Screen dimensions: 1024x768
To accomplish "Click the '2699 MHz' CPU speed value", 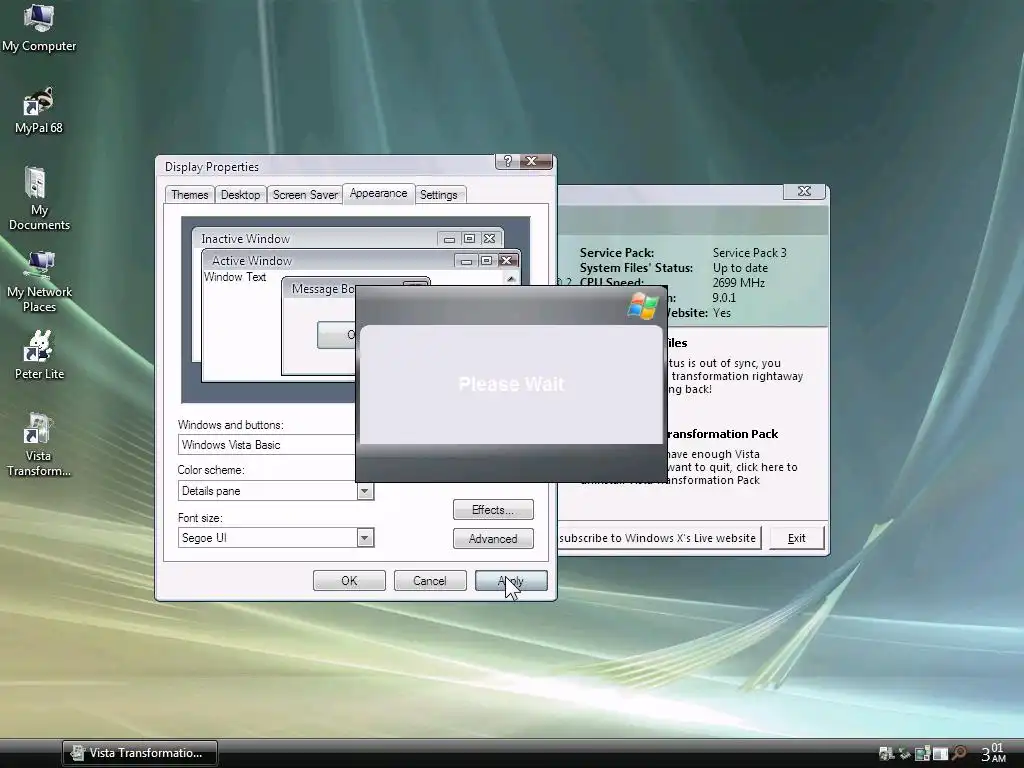I will tap(738, 283).
